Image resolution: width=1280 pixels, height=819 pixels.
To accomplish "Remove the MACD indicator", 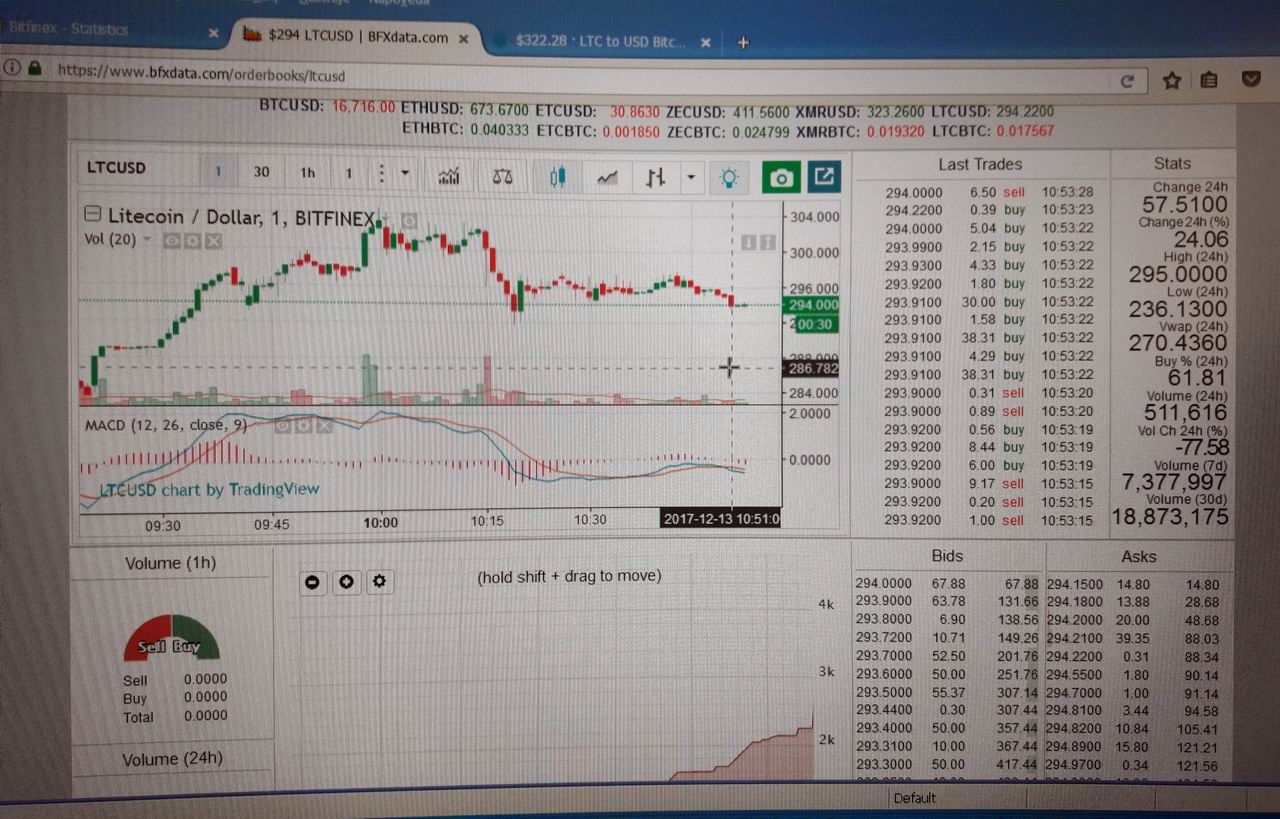I will [x=324, y=426].
